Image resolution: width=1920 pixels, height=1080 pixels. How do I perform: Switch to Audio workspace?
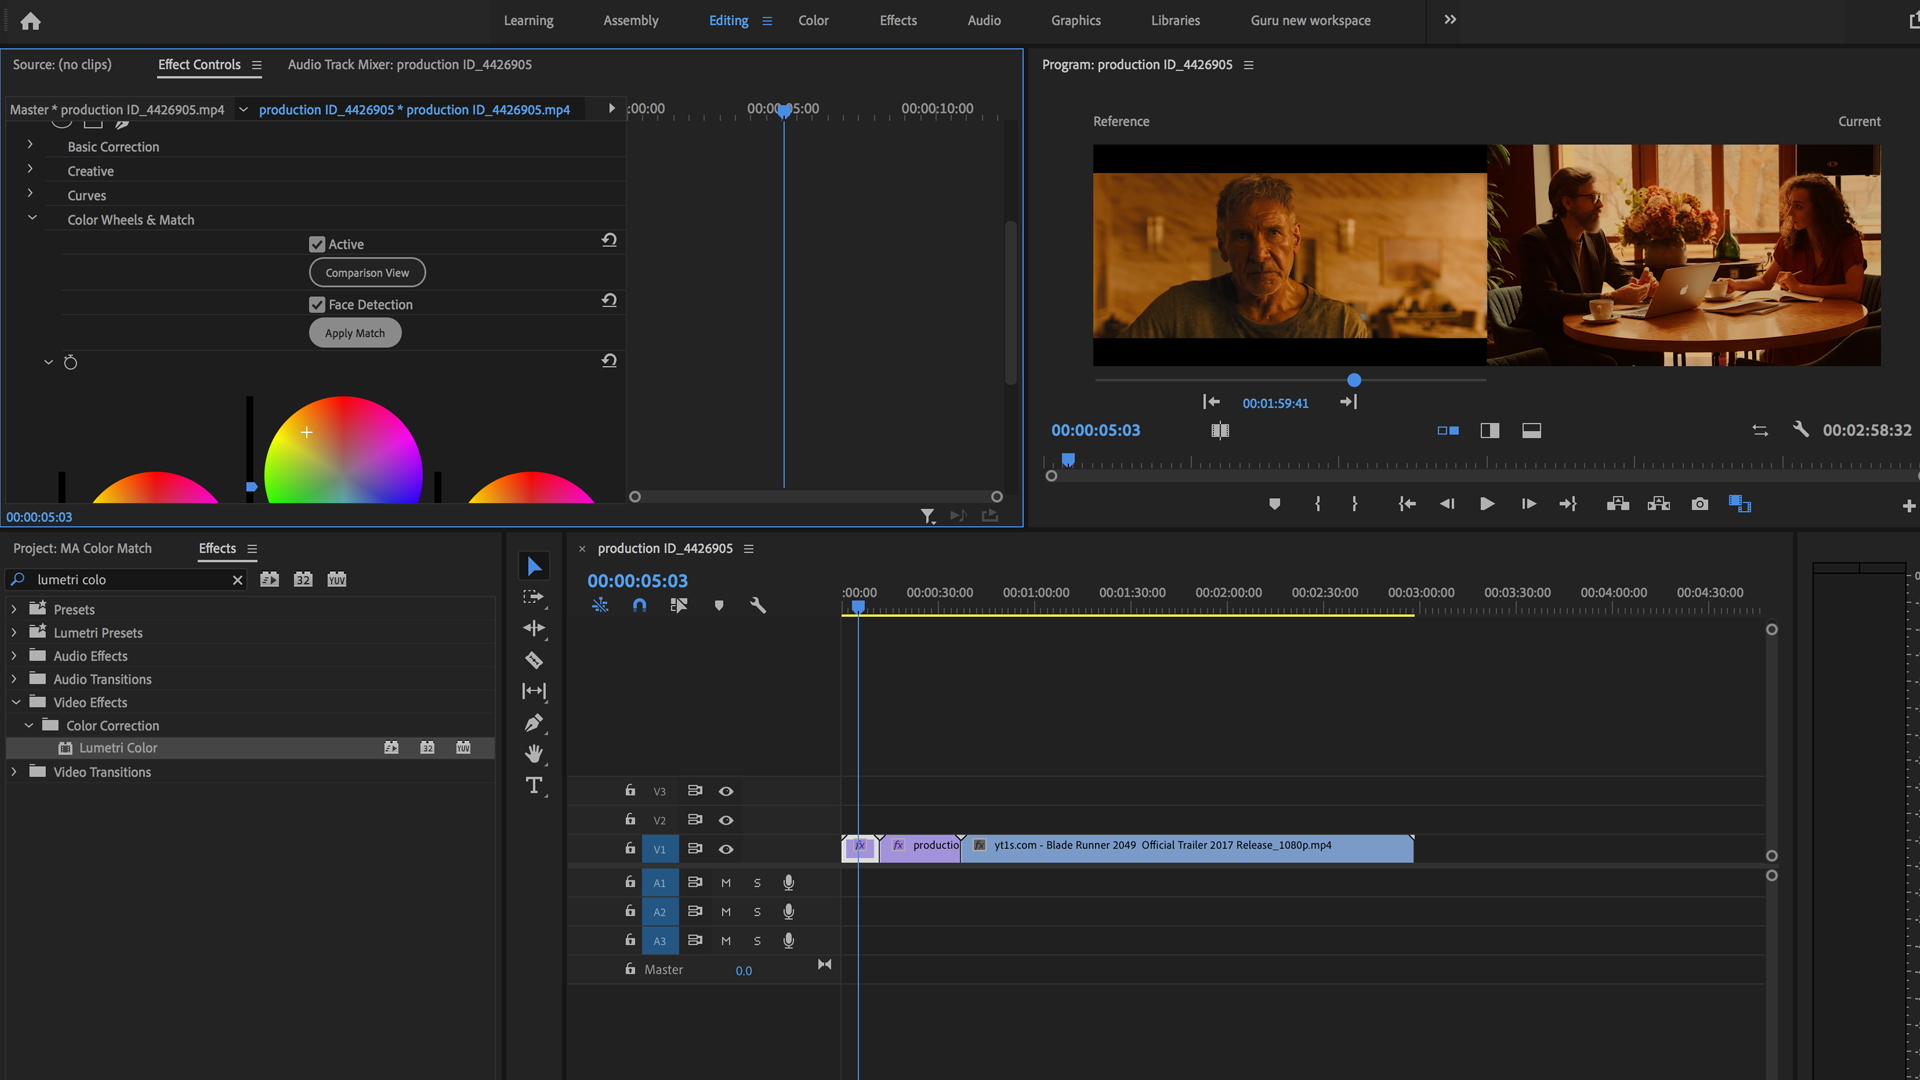point(984,20)
